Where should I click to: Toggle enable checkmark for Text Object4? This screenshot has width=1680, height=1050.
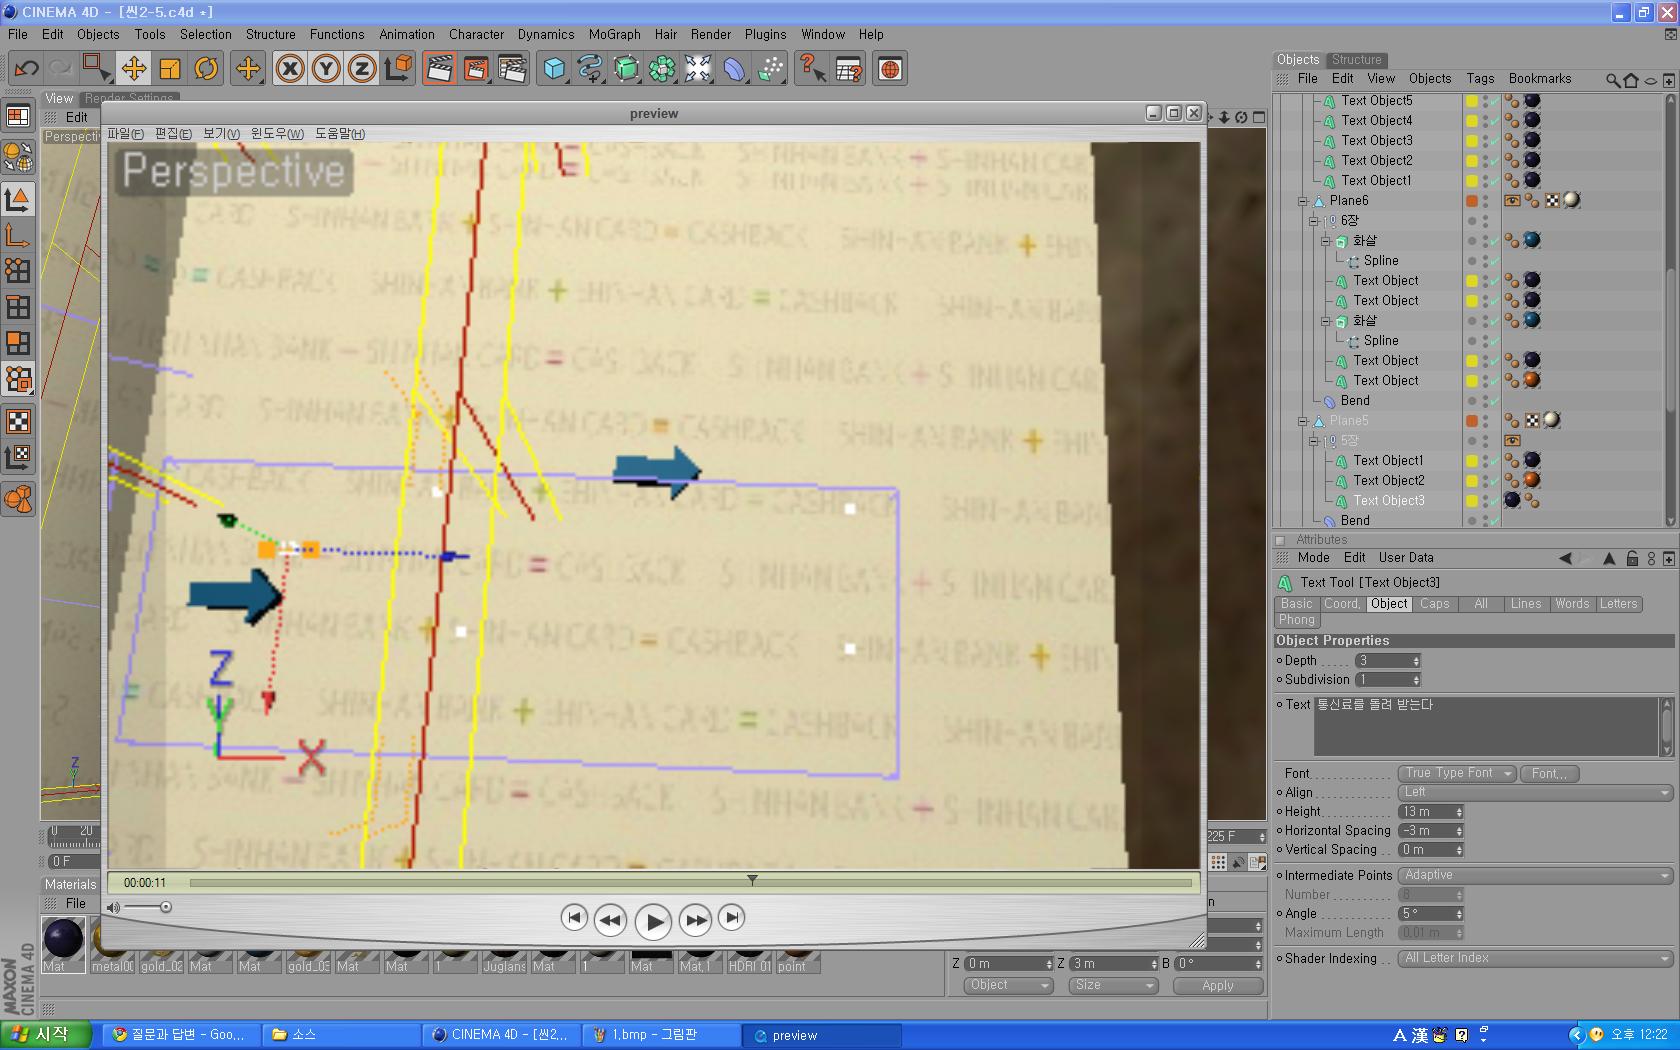pos(1493,122)
